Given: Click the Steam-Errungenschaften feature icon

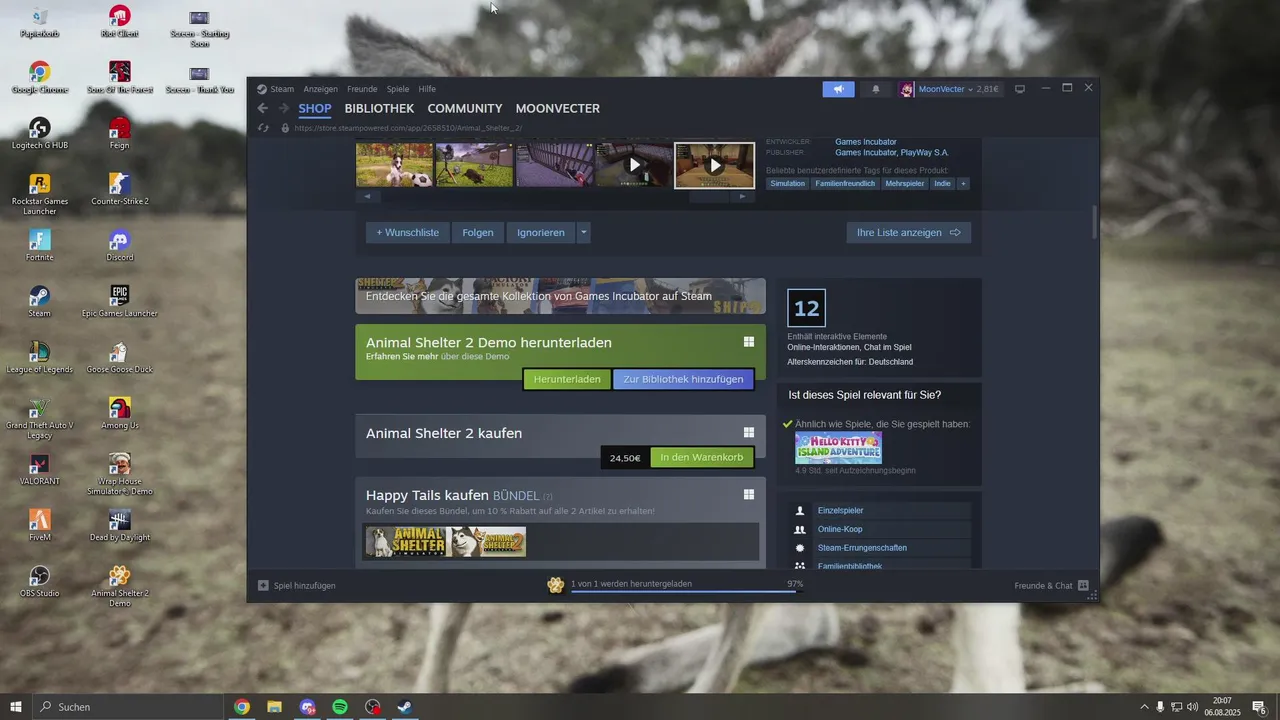Looking at the screenshot, I should [800, 548].
